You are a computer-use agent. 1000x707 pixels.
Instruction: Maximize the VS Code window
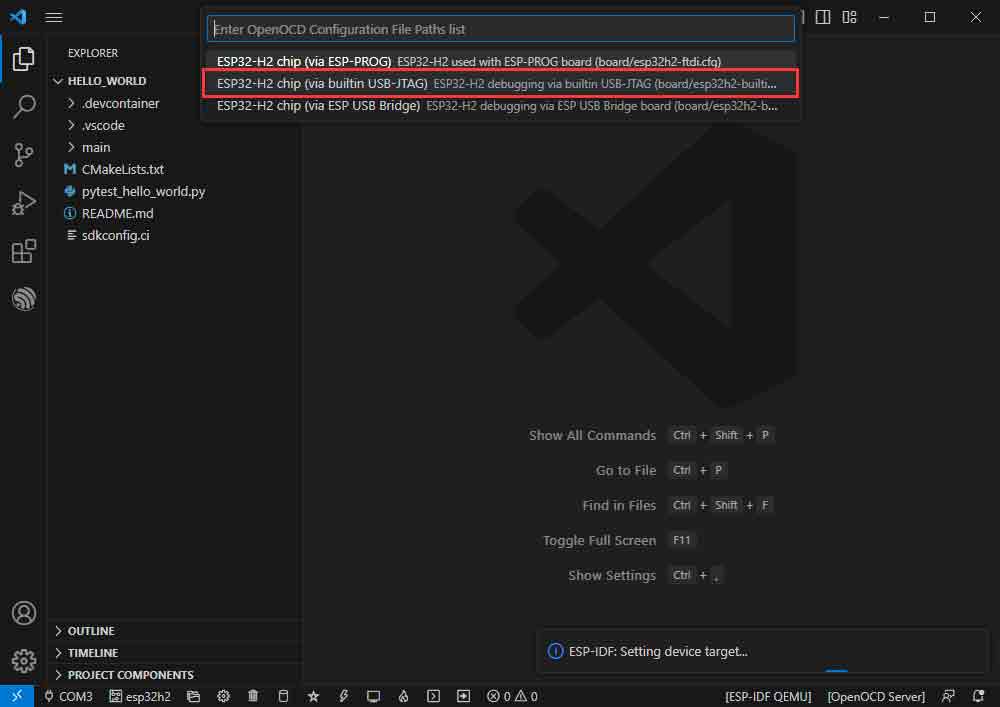click(x=930, y=17)
